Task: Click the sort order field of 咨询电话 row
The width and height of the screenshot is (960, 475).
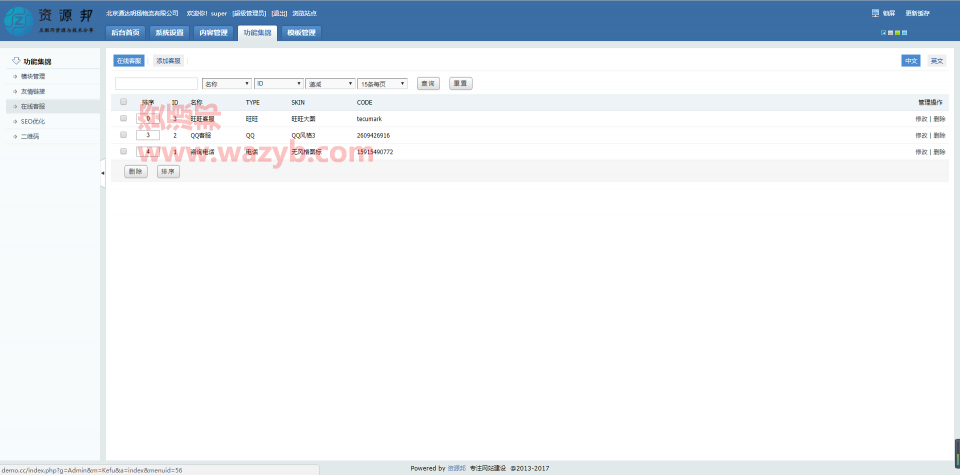Action: (148, 152)
